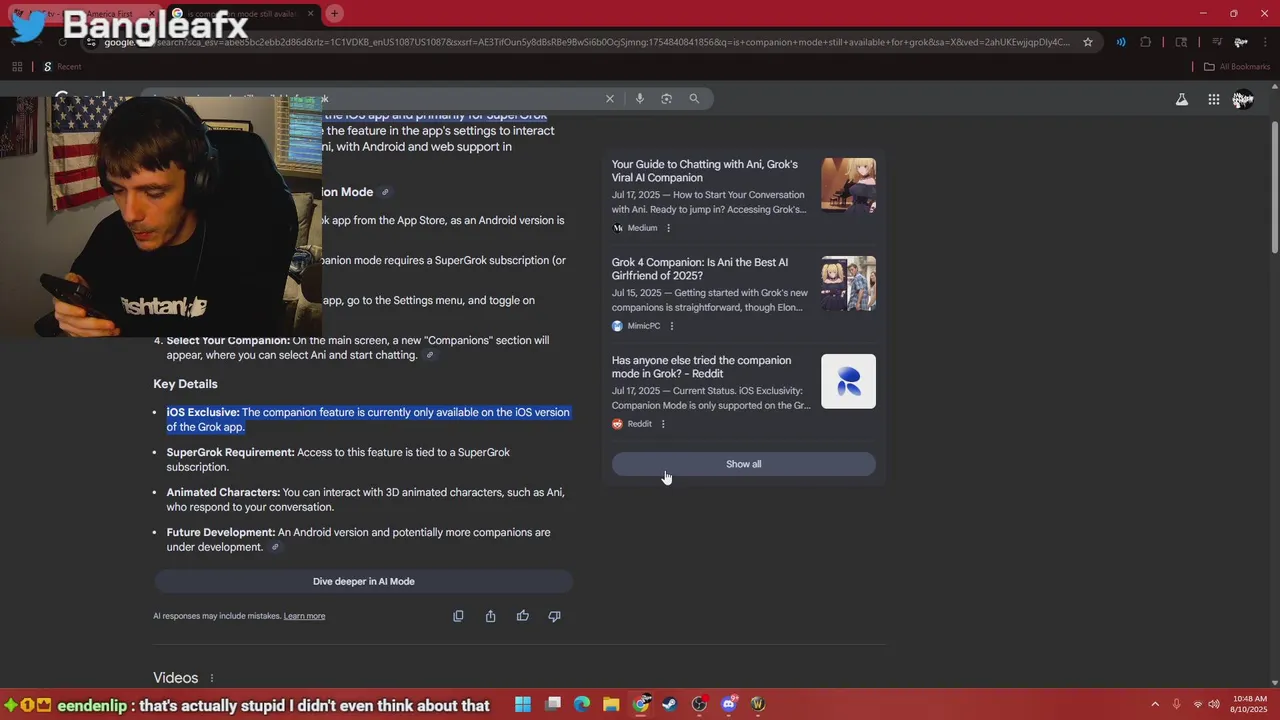The image size is (1280, 720).
Task: Open the Google account avatar
Action: click(1243, 99)
